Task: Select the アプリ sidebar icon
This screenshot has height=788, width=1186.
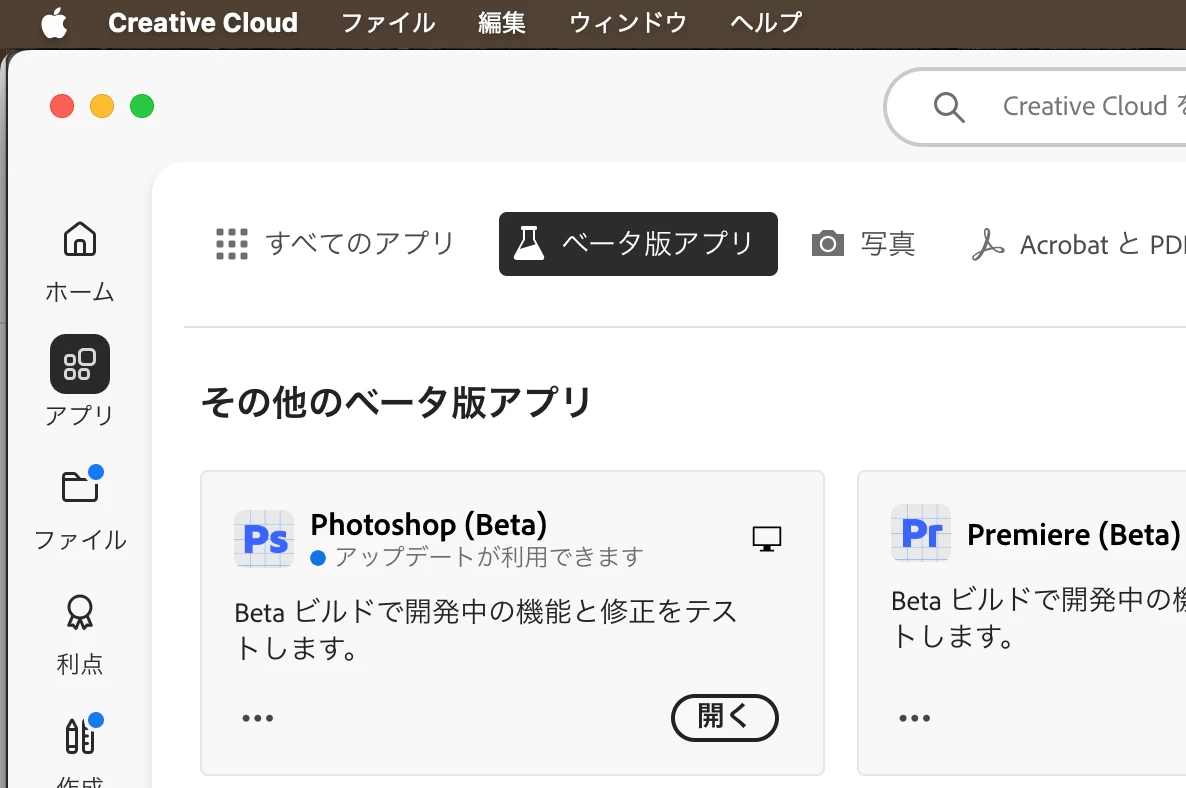Action: point(79,364)
